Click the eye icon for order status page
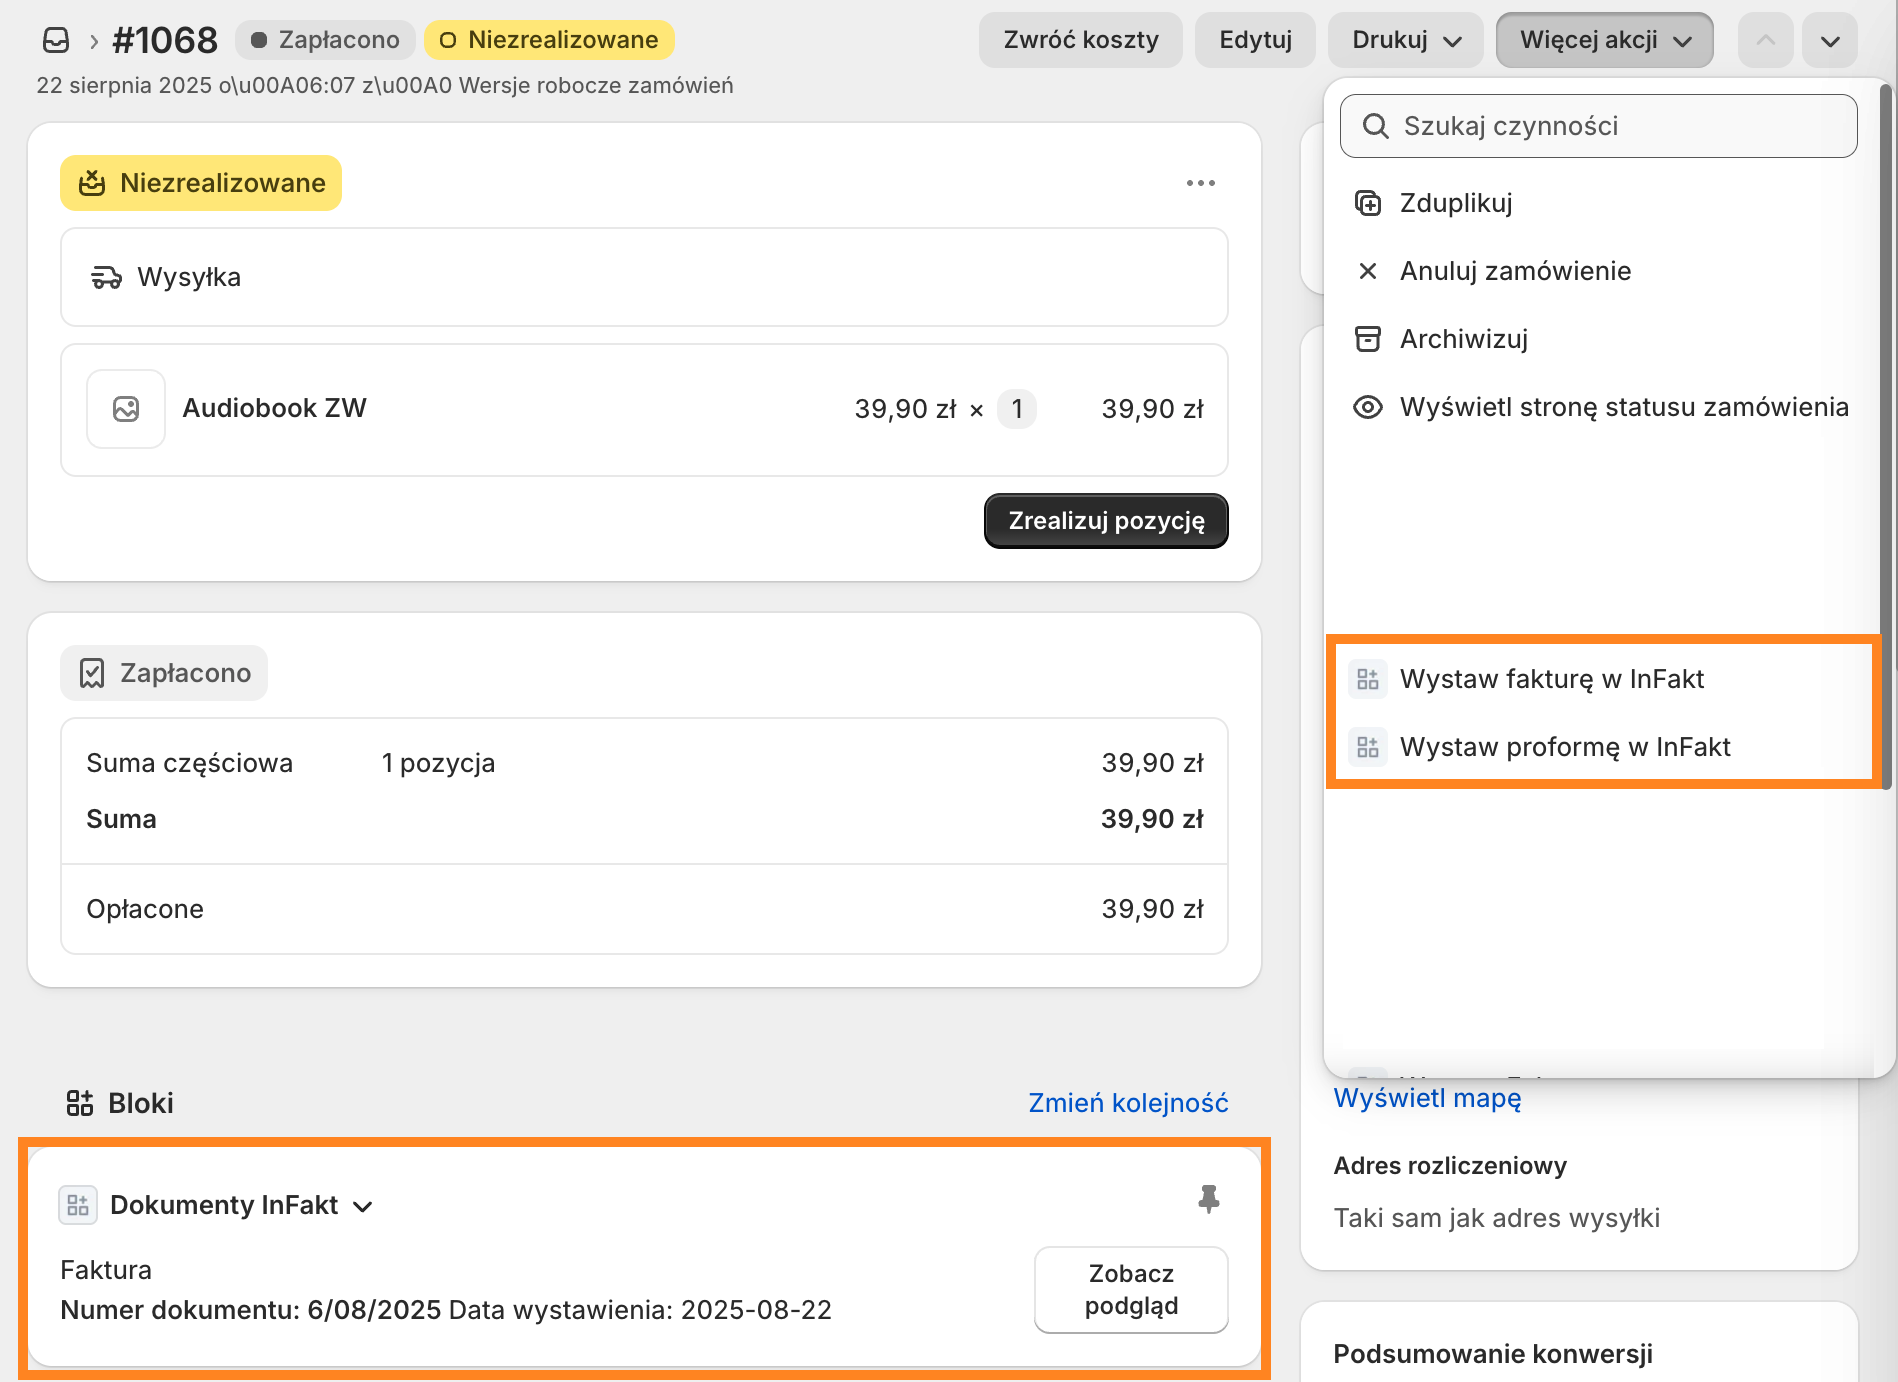 coord(1368,407)
